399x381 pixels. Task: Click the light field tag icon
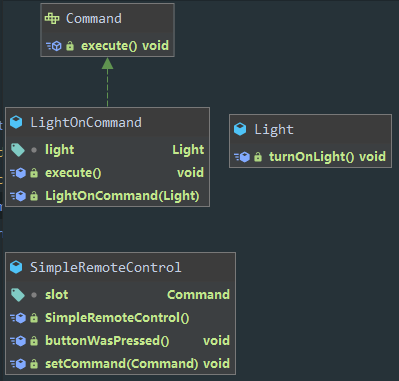18,150
